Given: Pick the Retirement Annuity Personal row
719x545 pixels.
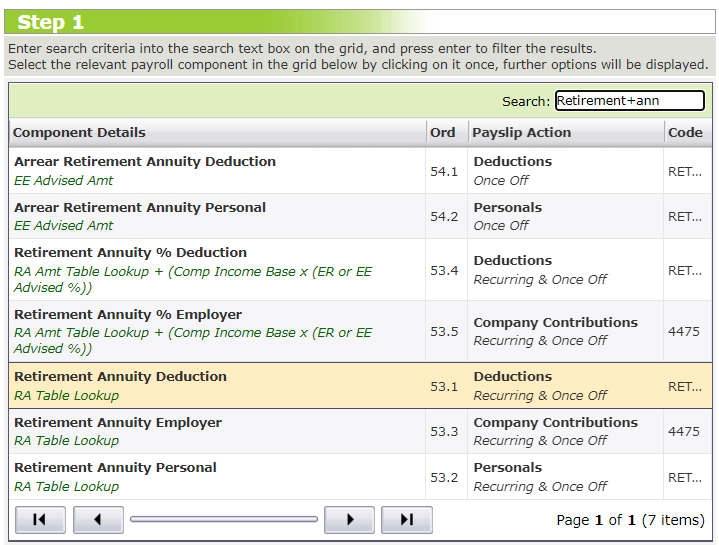Looking at the screenshot, I should click(x=115, y=468).
